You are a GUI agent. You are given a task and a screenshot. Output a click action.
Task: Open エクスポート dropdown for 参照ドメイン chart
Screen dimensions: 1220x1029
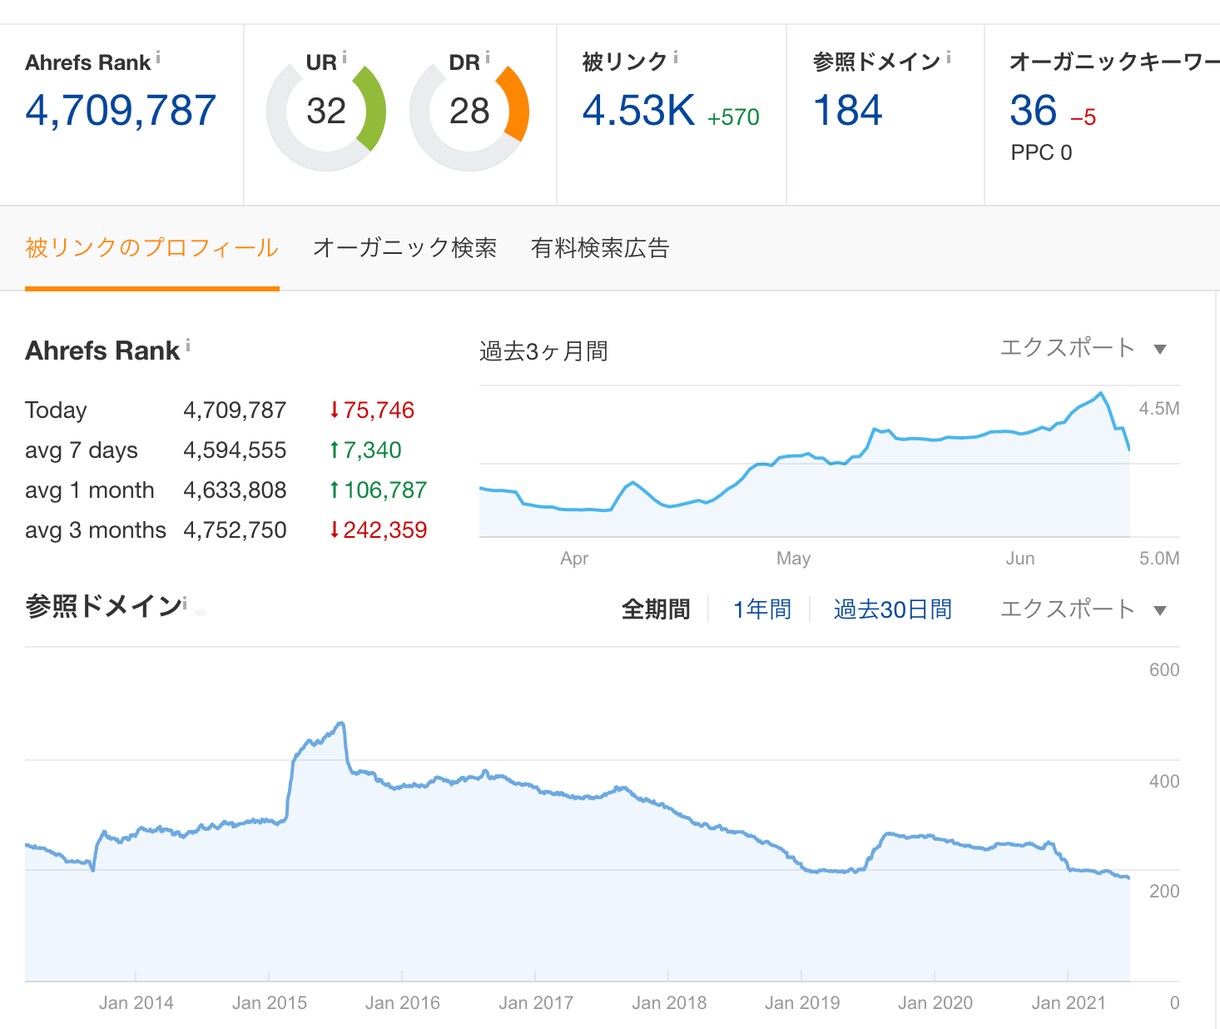(1084, 609)
